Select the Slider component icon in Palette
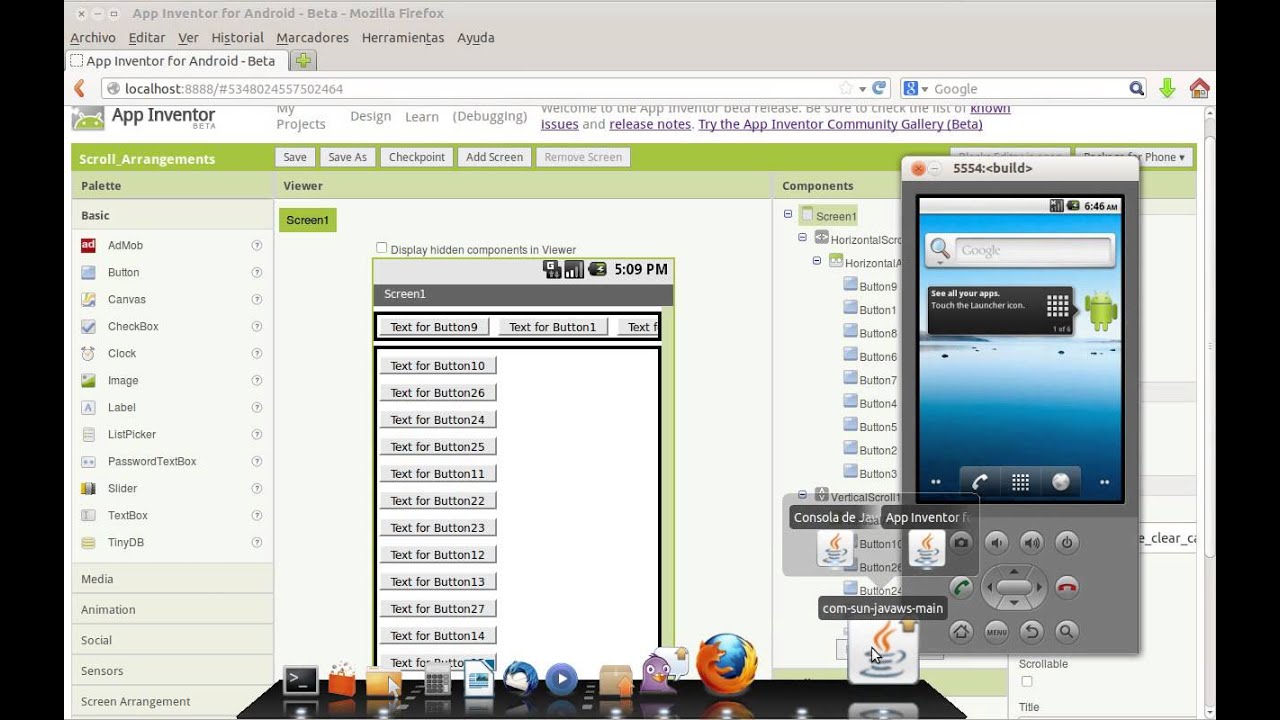 88,488
